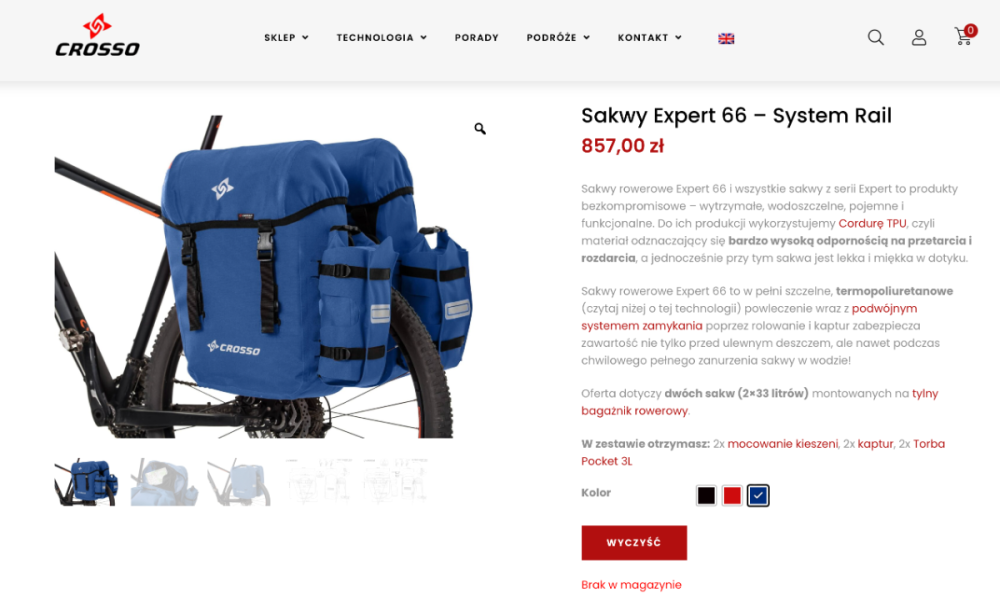The width and height of the screenshot is (1000, 598).
Task: Zoom product image with magnifier icon
Action: (x=480, y=129)
